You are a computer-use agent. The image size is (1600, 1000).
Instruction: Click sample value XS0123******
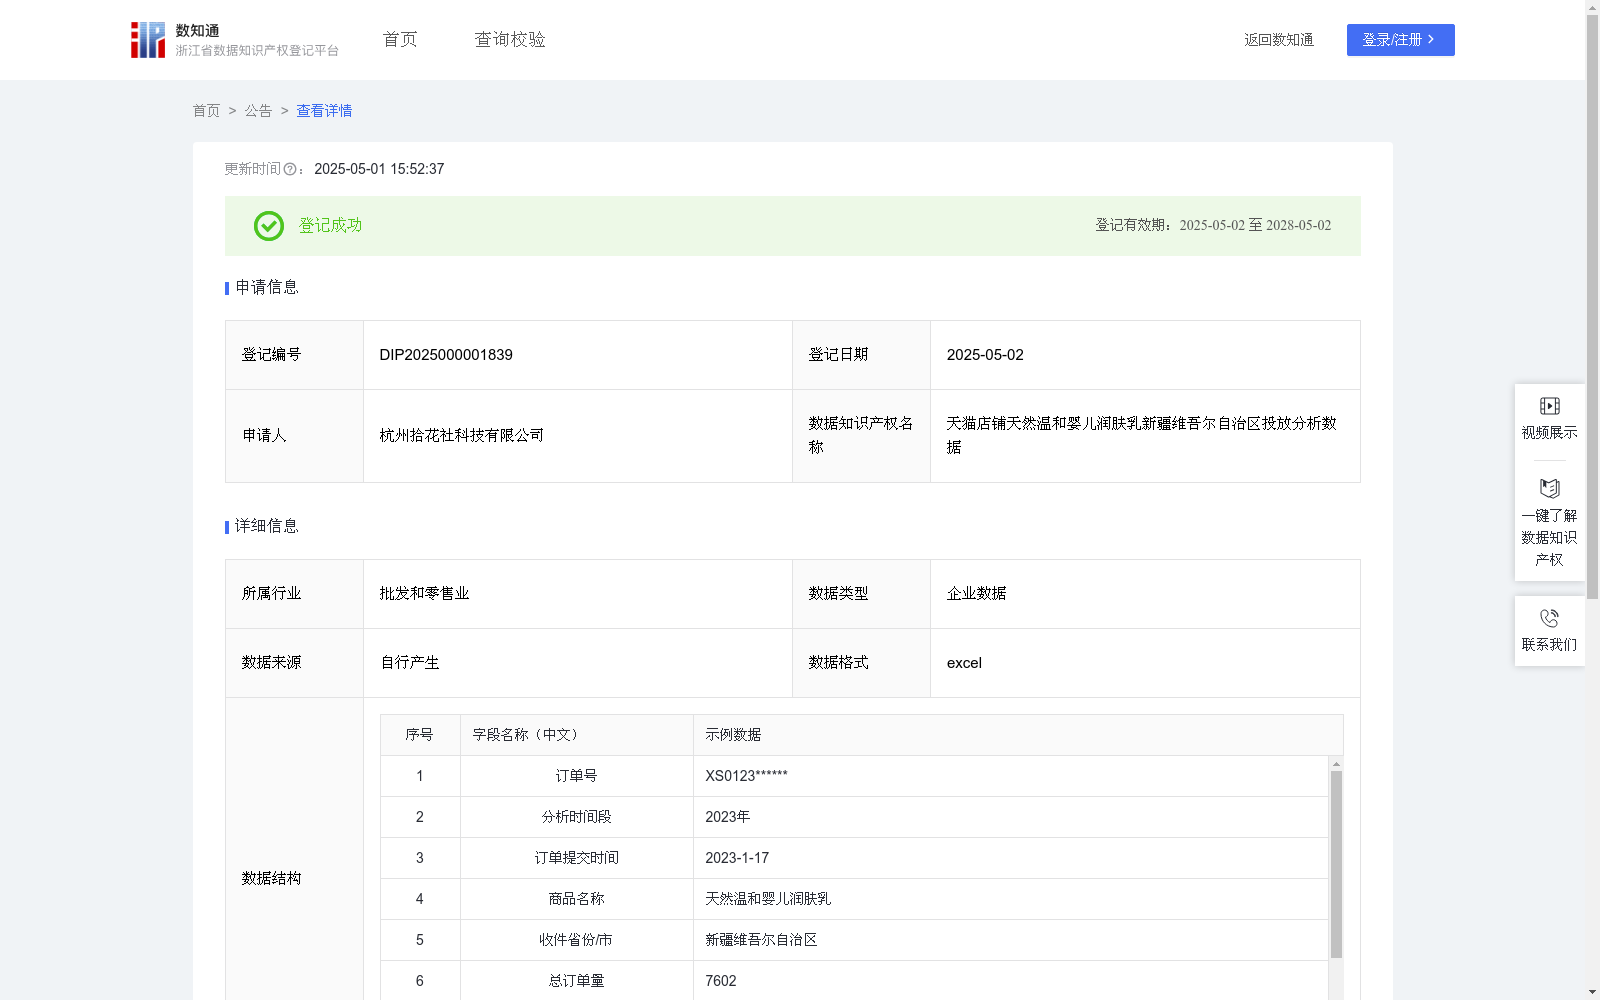[746, 776]
